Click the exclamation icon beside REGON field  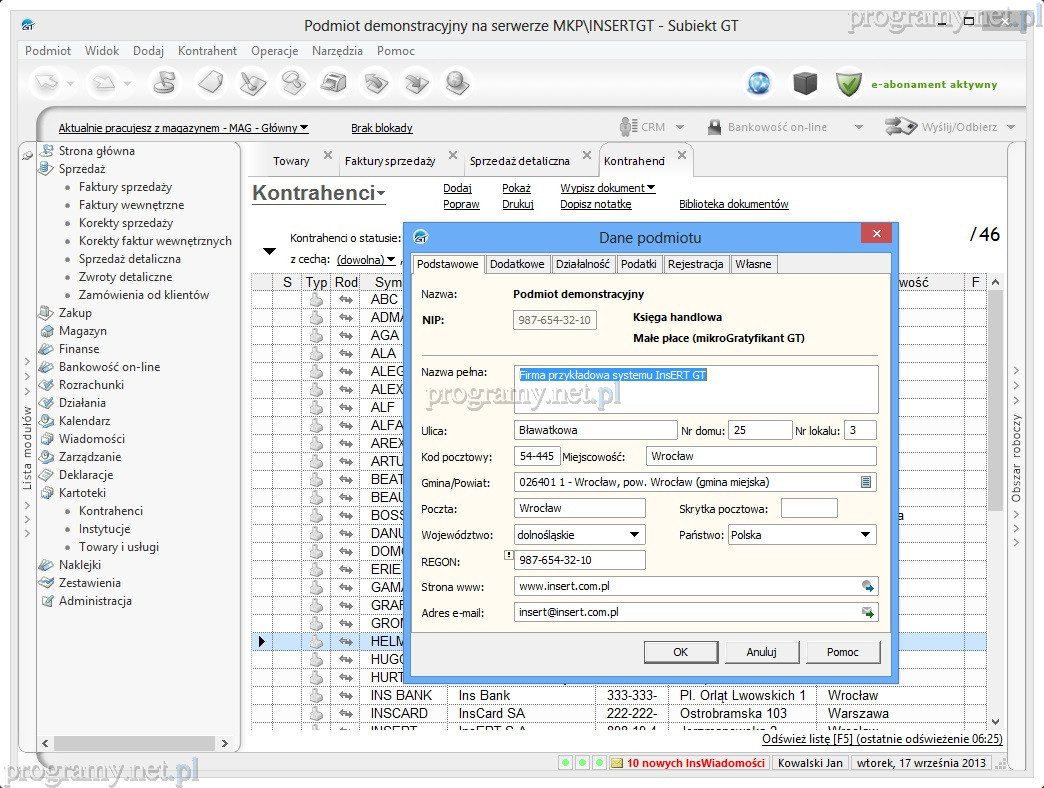[508, 554]
